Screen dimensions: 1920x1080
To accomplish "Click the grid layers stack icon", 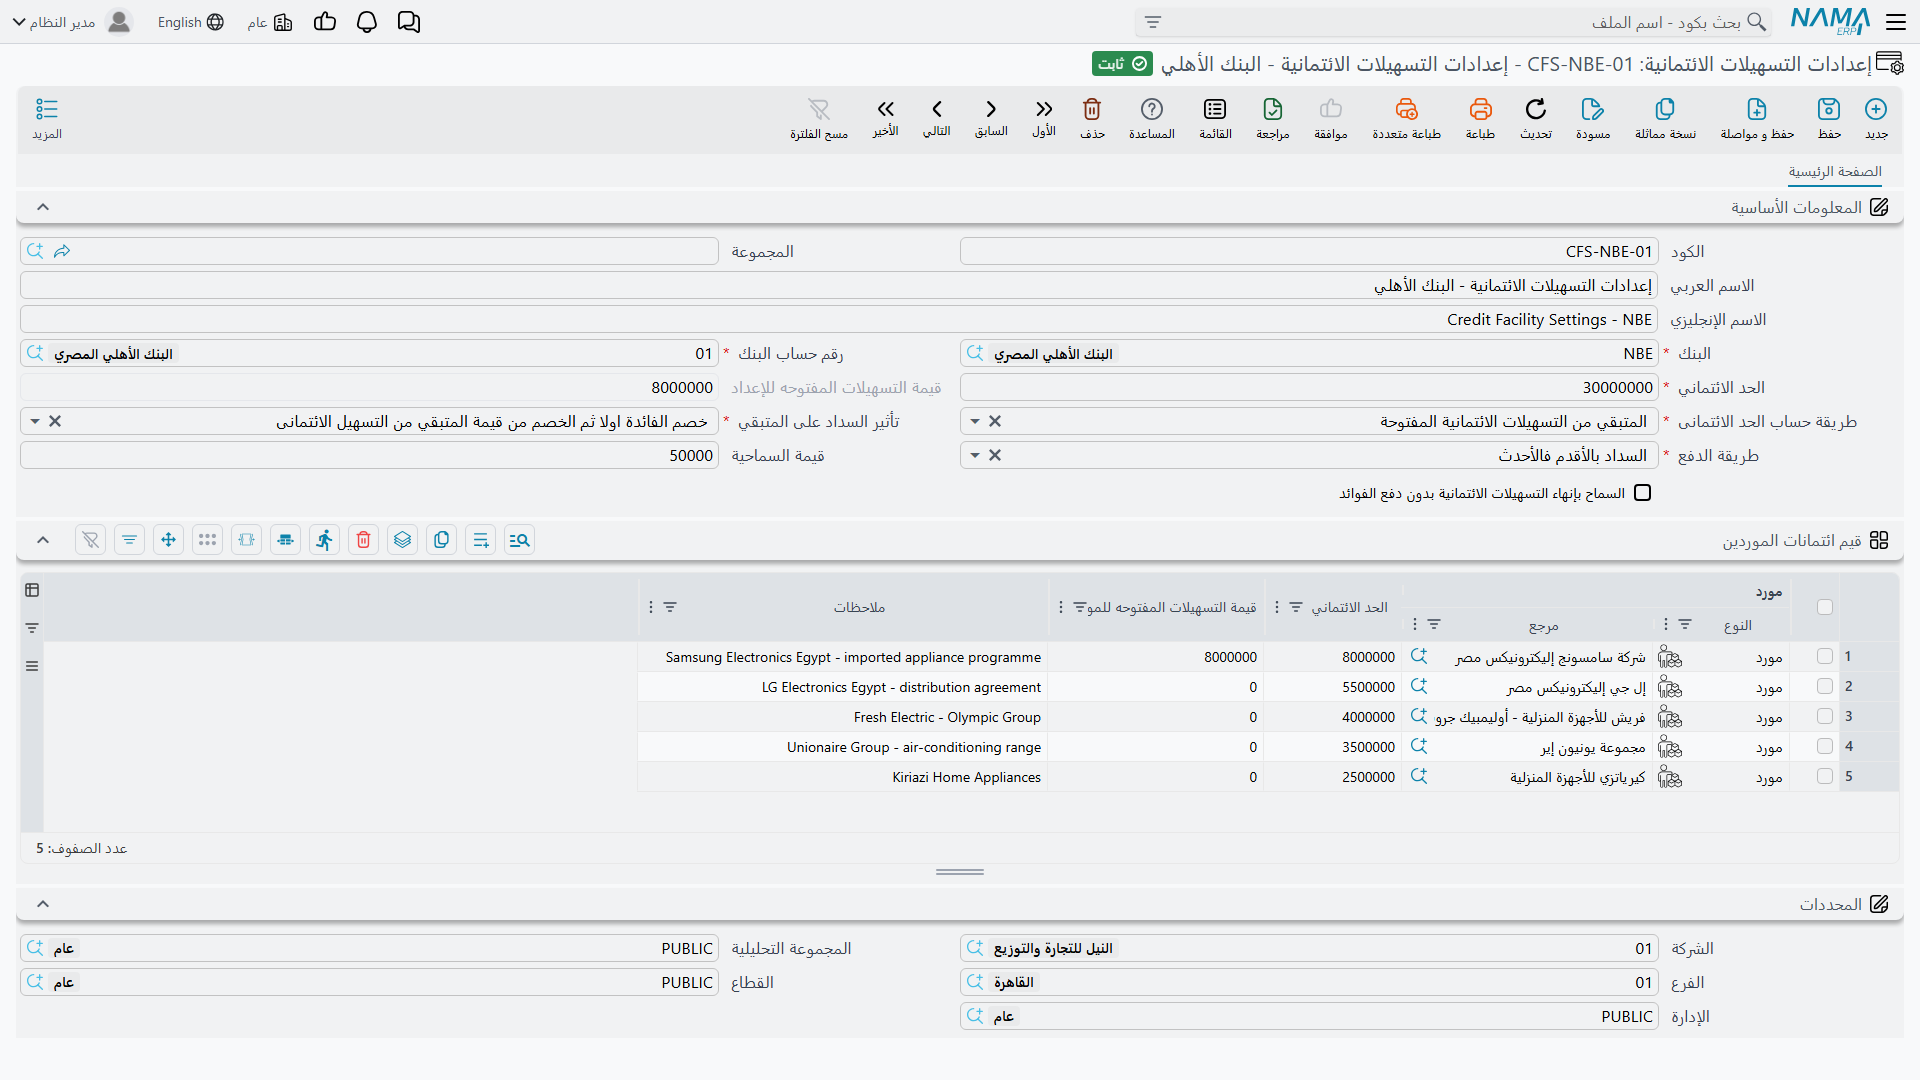I will 403,540.
